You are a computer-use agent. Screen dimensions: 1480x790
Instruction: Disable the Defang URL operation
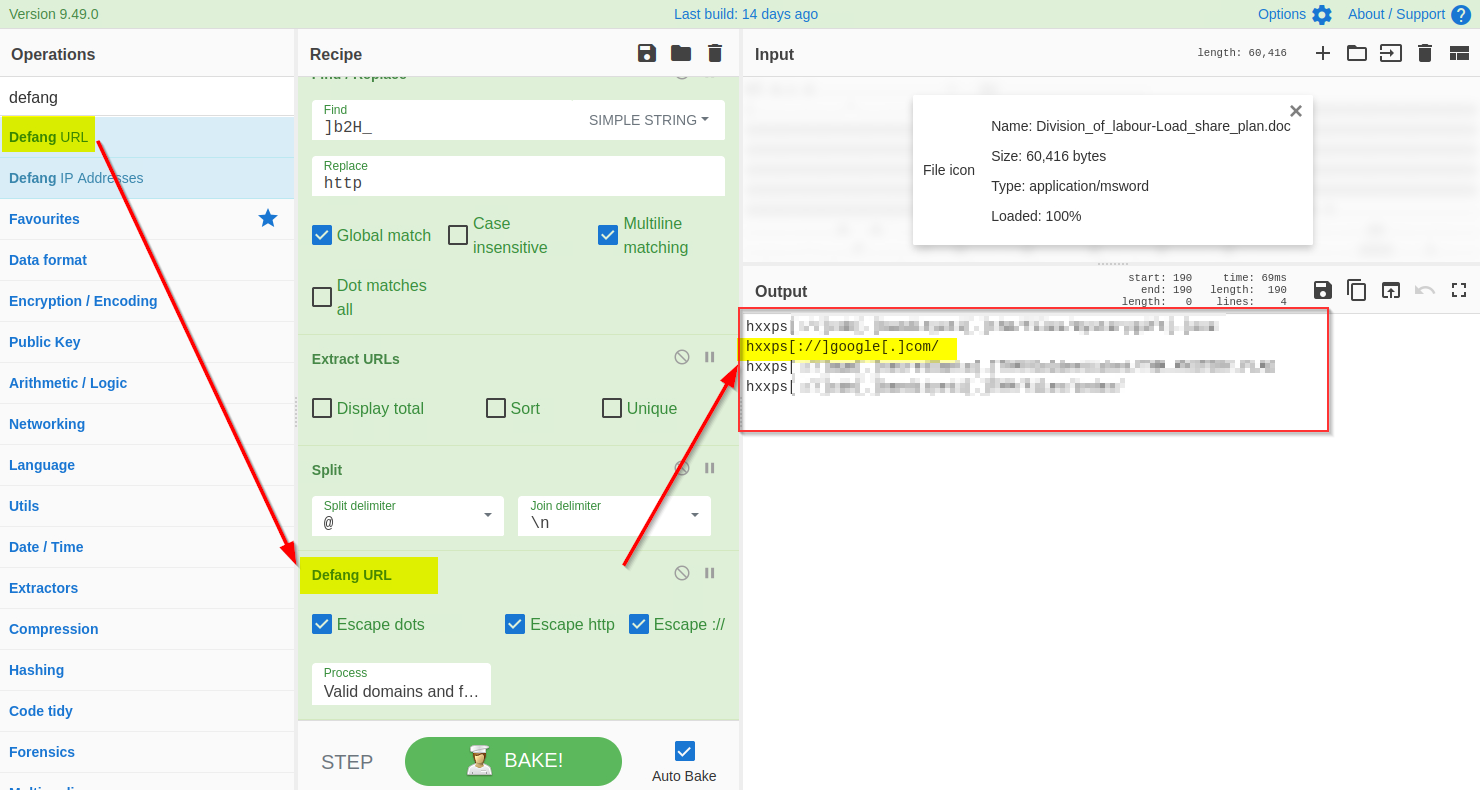[x=682, y=573]
